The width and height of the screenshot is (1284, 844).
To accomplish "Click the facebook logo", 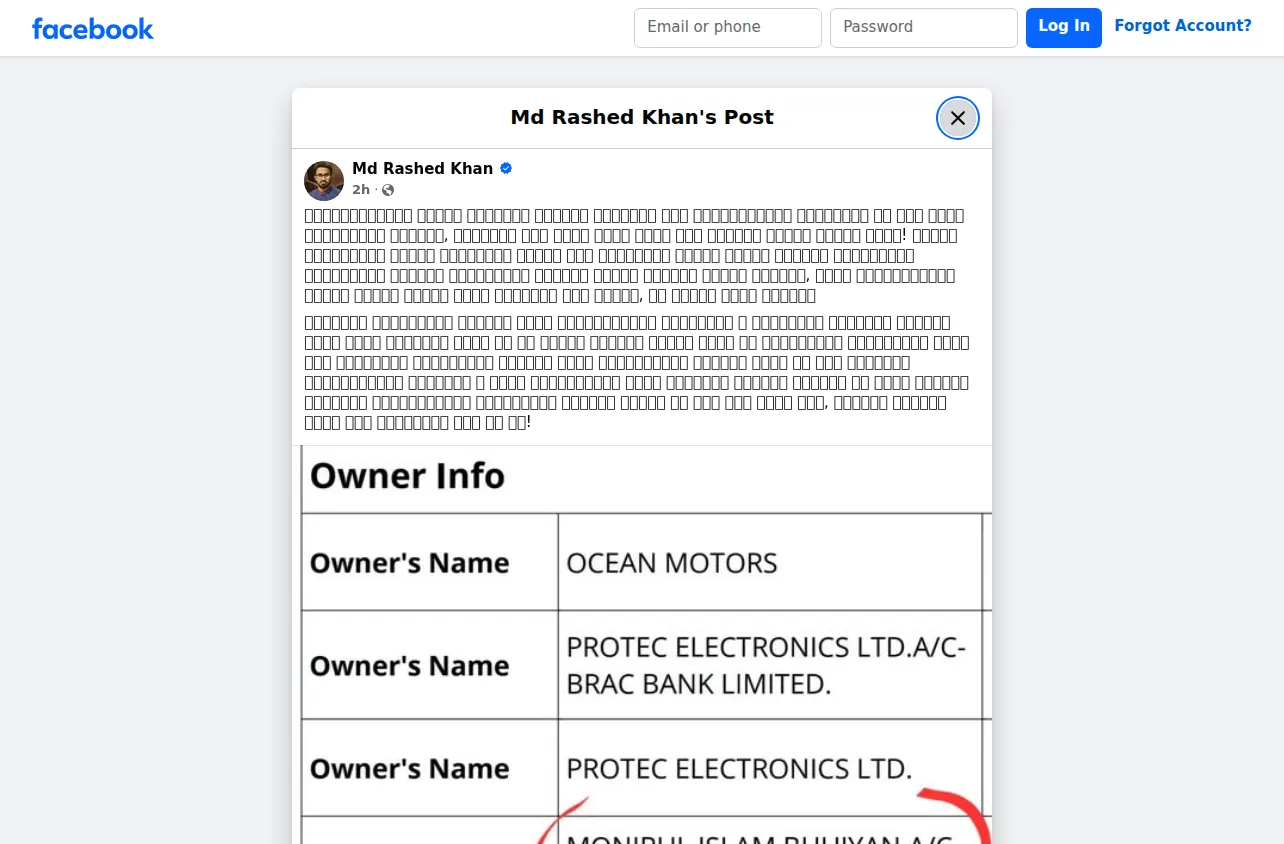I will click(92, 29).
